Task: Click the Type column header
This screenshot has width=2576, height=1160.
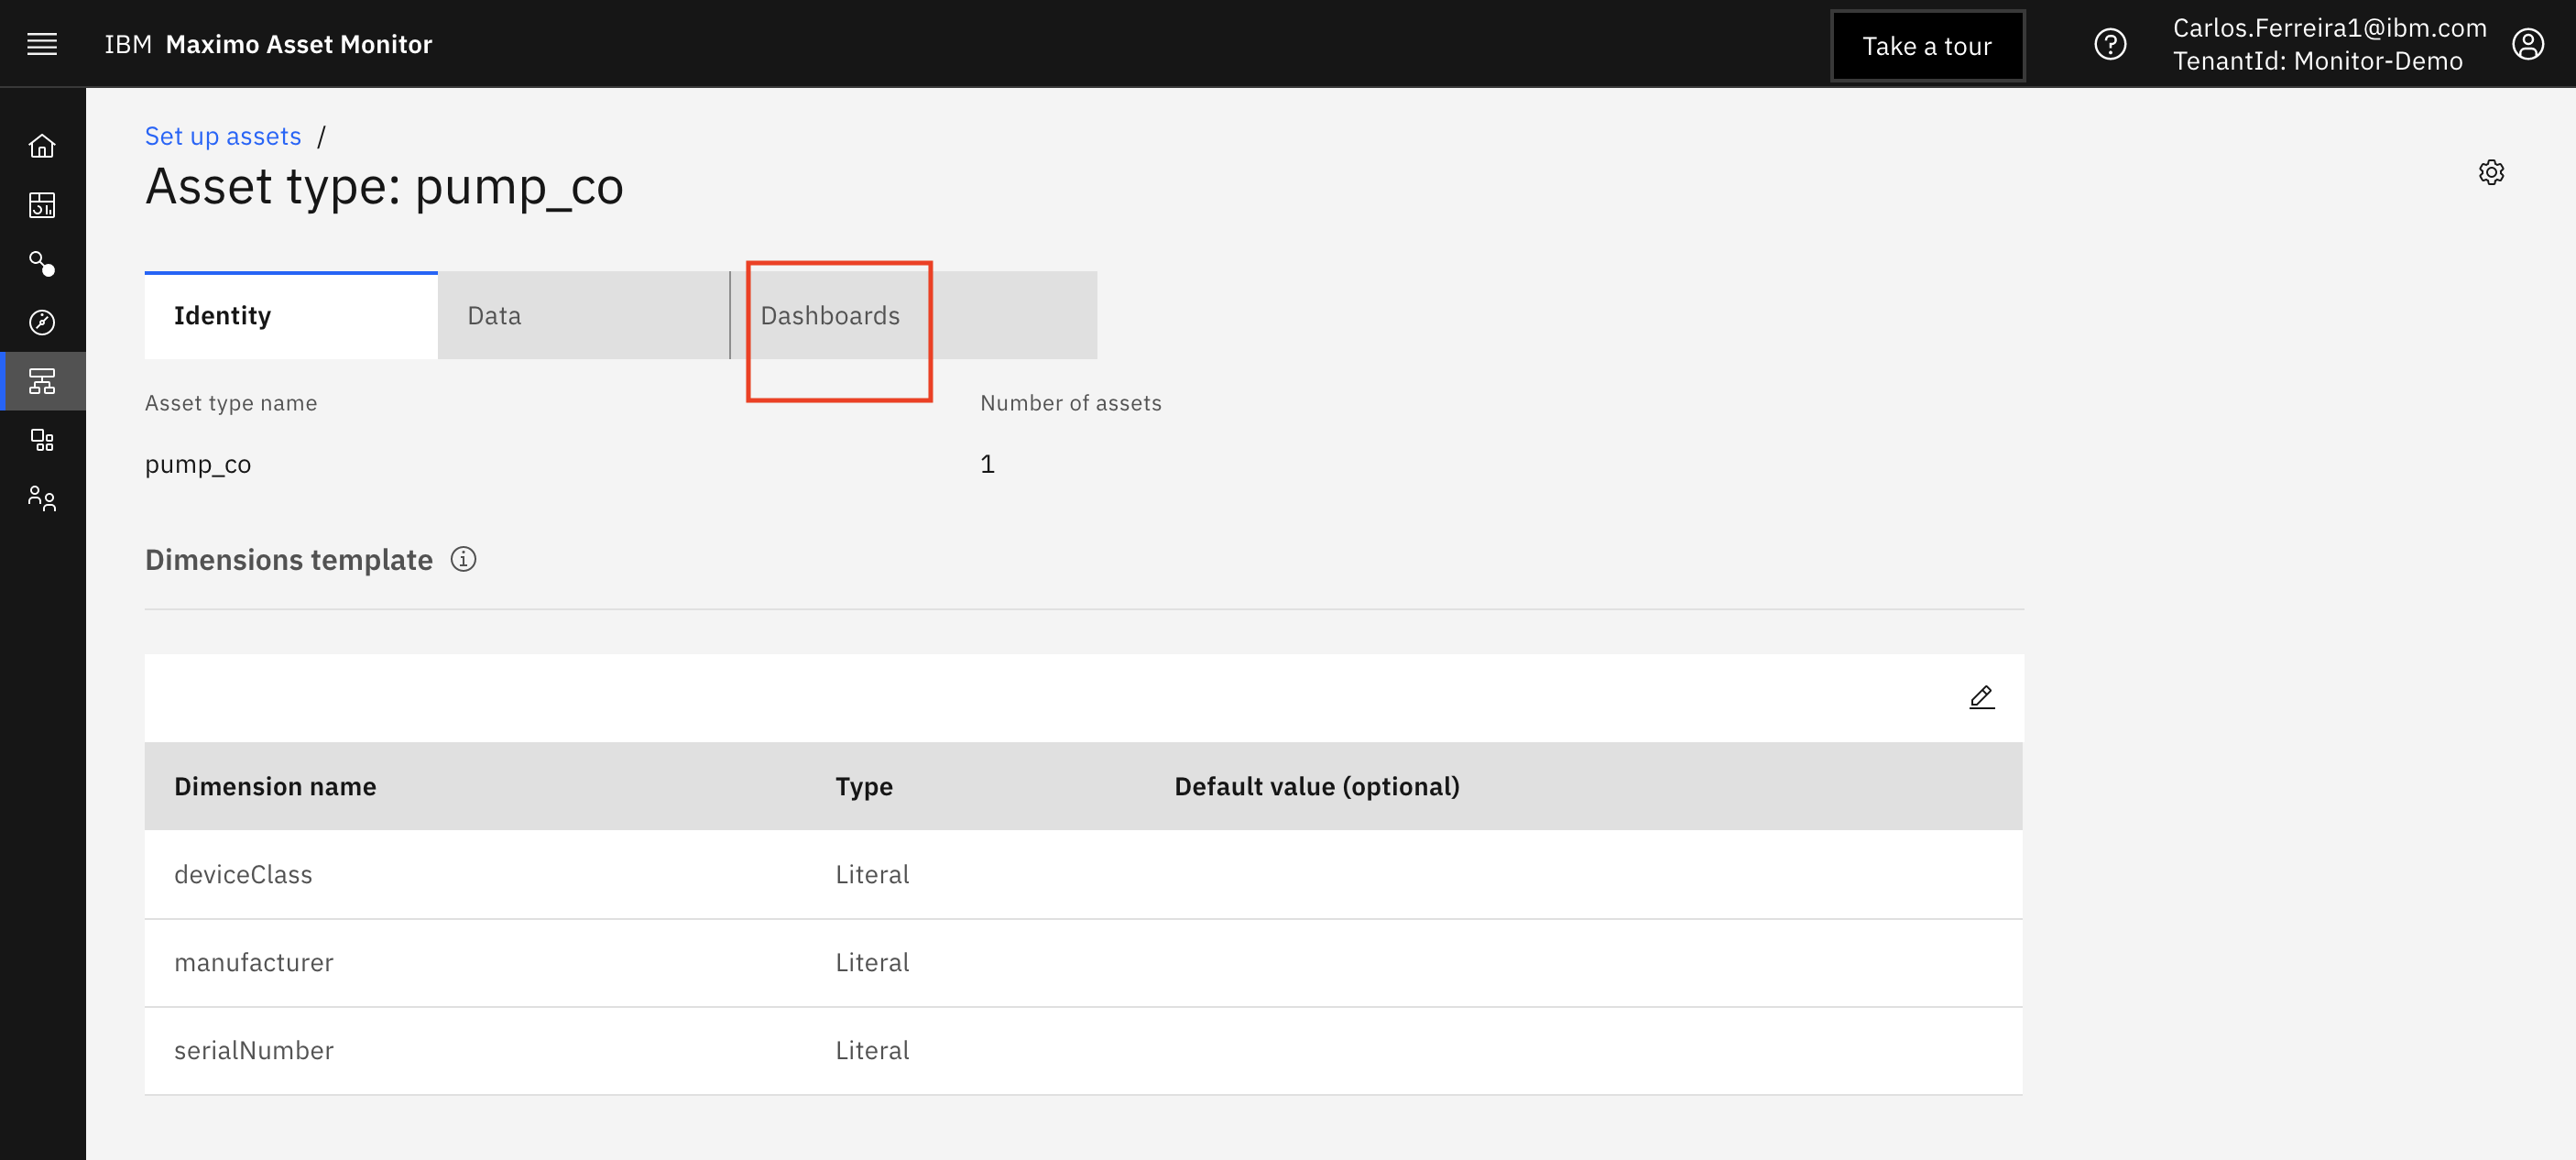Action: (x=864, y=786)
